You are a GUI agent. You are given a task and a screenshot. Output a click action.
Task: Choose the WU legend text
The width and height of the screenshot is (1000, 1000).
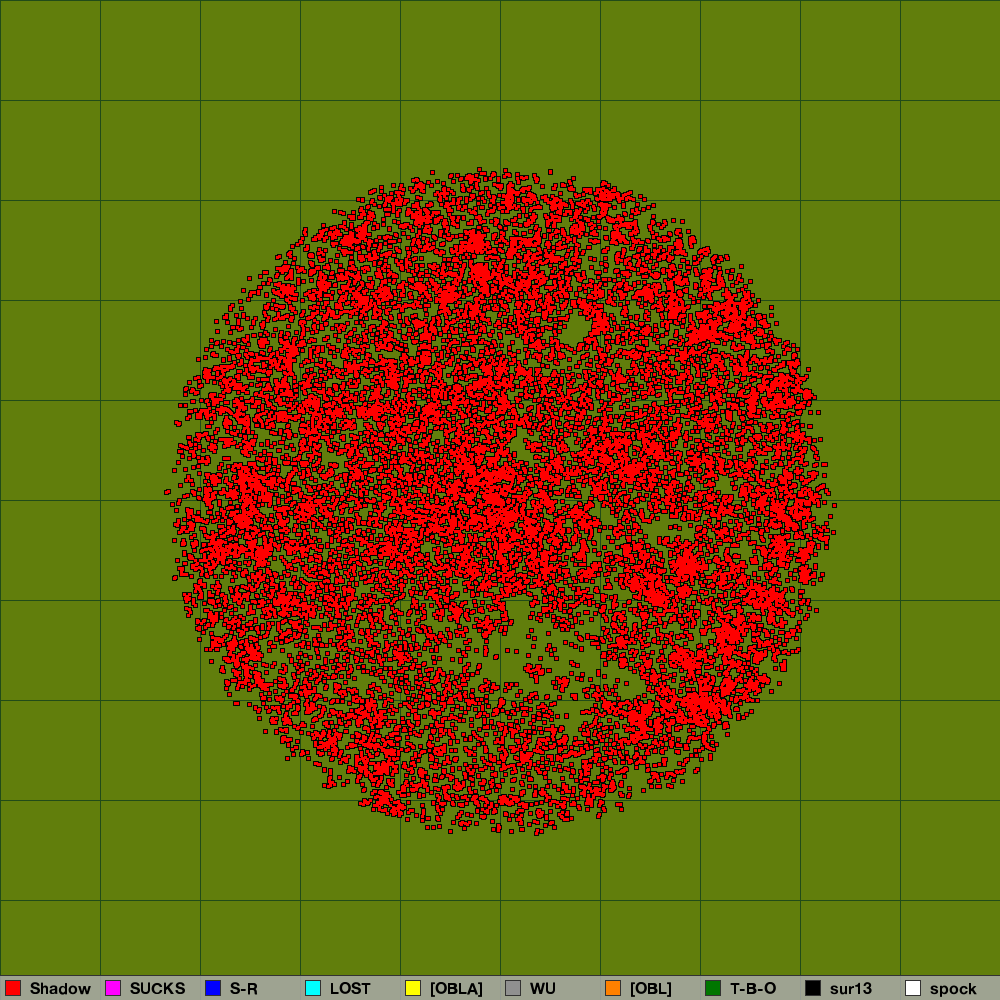click(x=543, y=989)
